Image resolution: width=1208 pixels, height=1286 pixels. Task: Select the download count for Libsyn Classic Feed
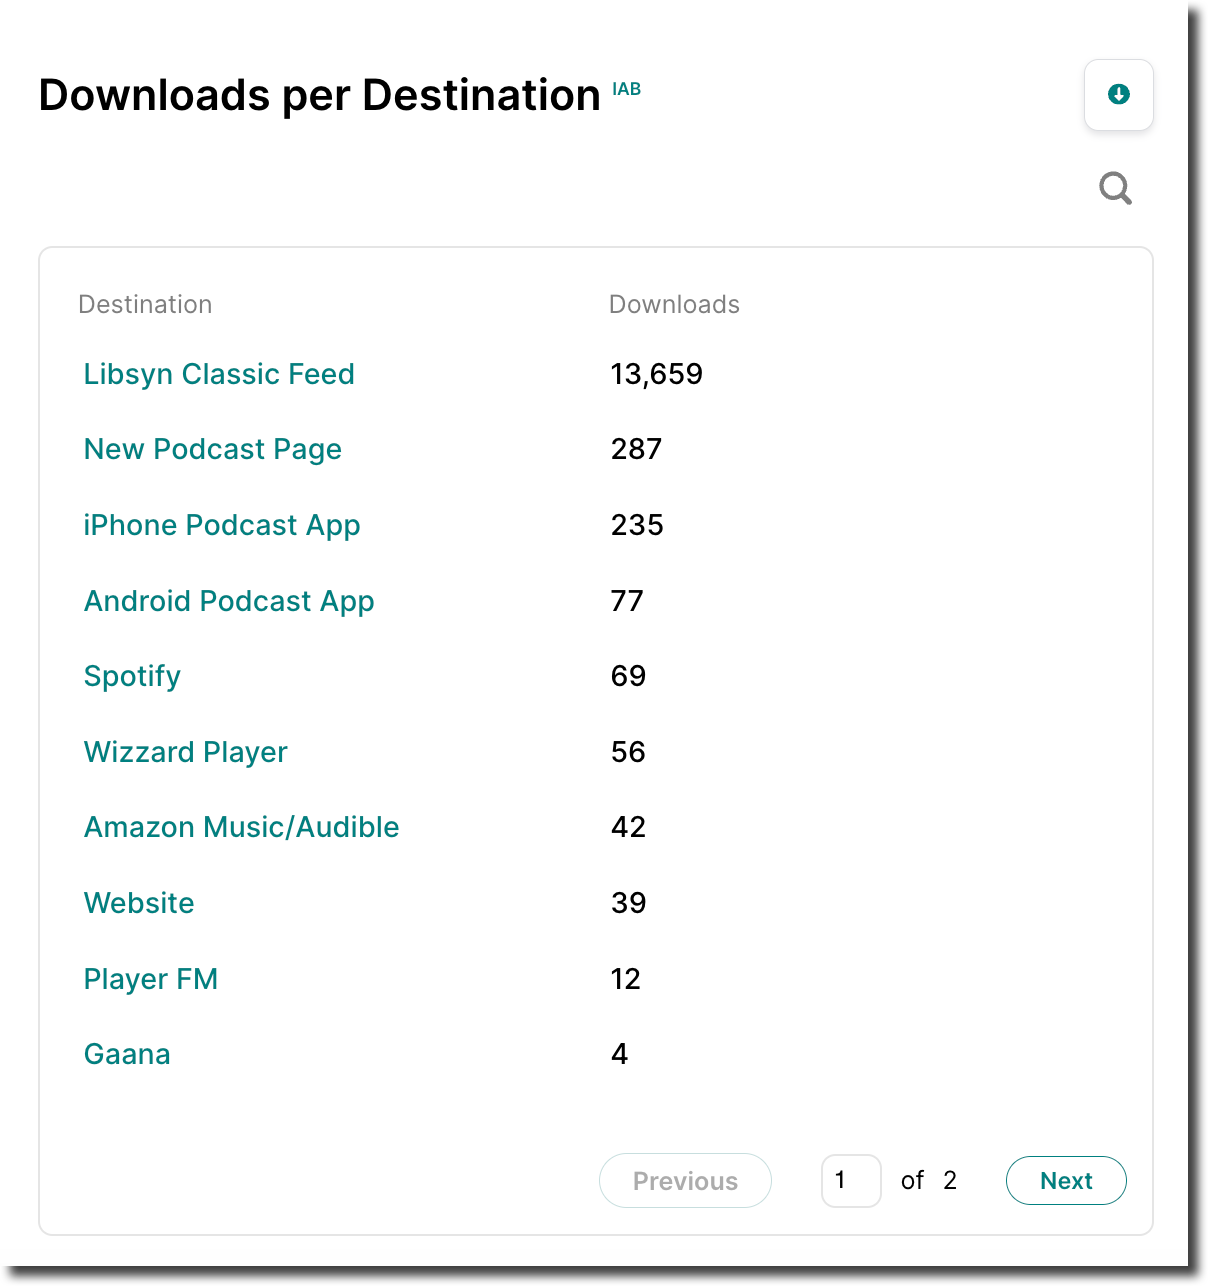pyautogui.click(x=657, y=374)
